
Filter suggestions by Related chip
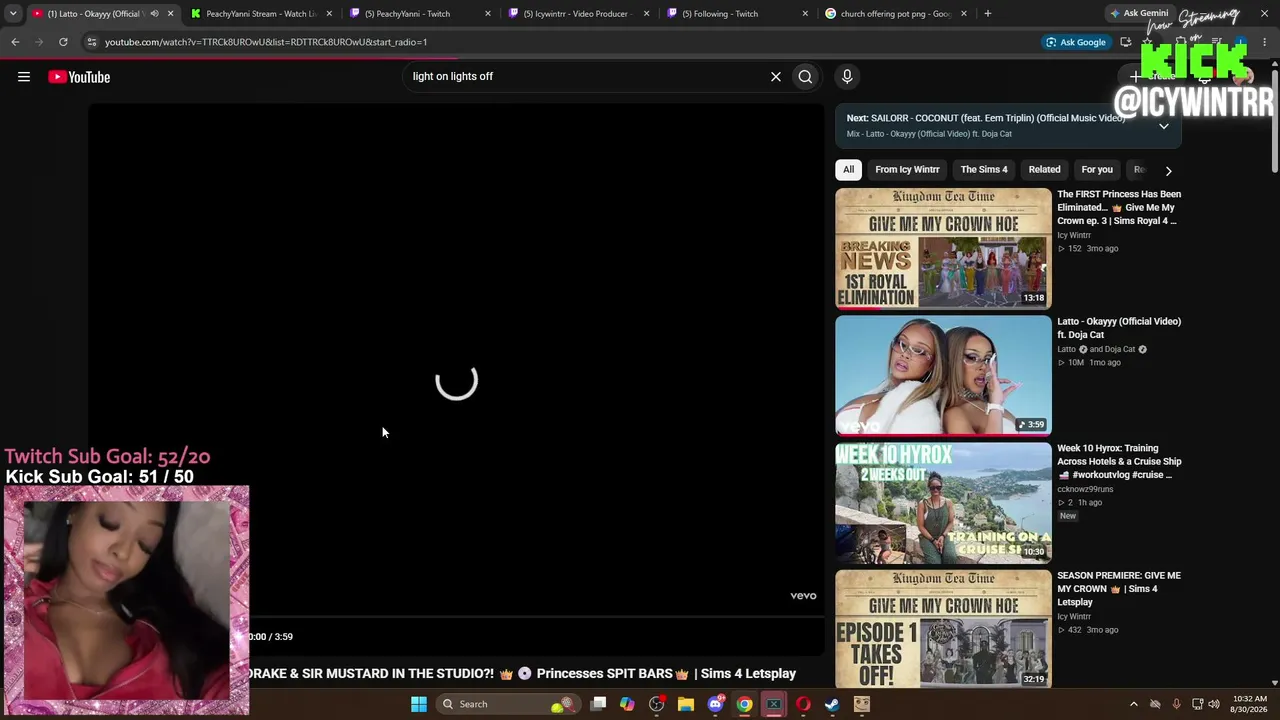(x=1044, y=169)
